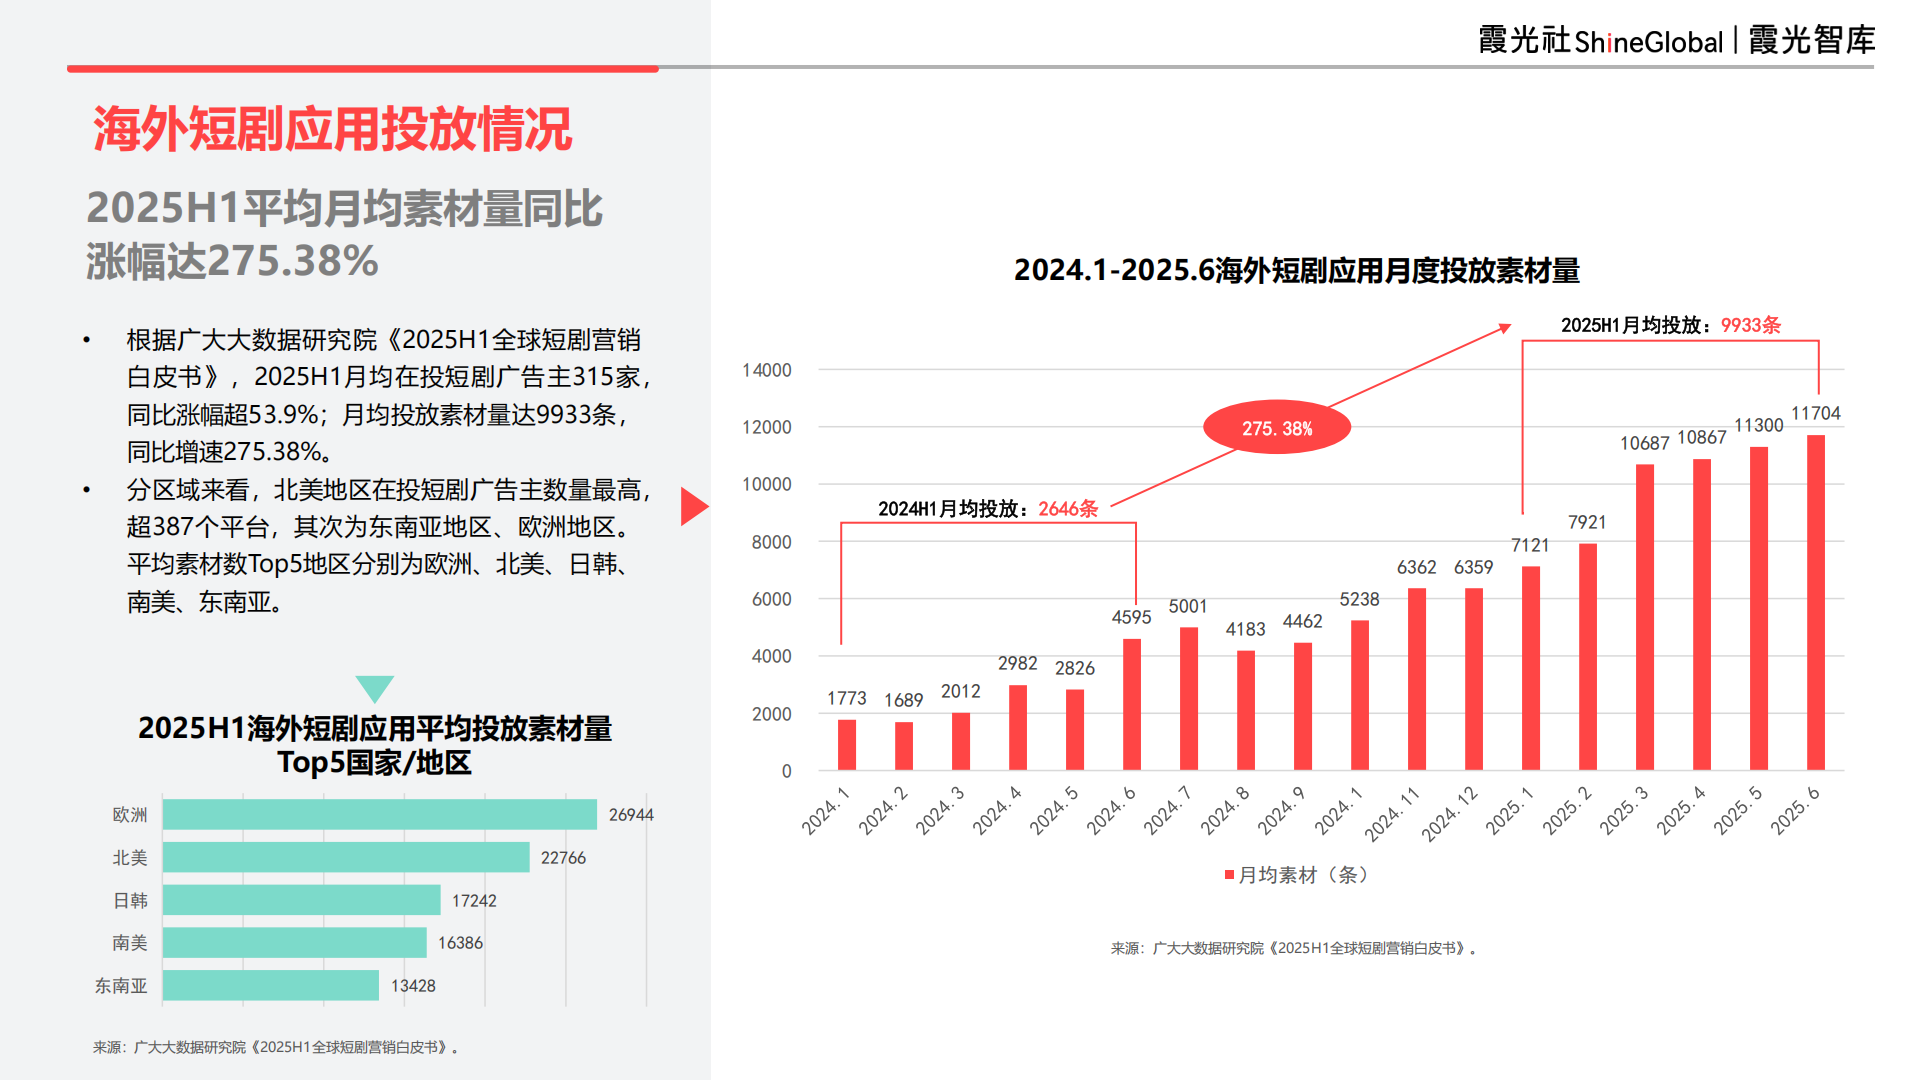Select the heading 海外短剧应用投放情况
Viewport: 1920px width, 1080px height.
pos(334,128)
